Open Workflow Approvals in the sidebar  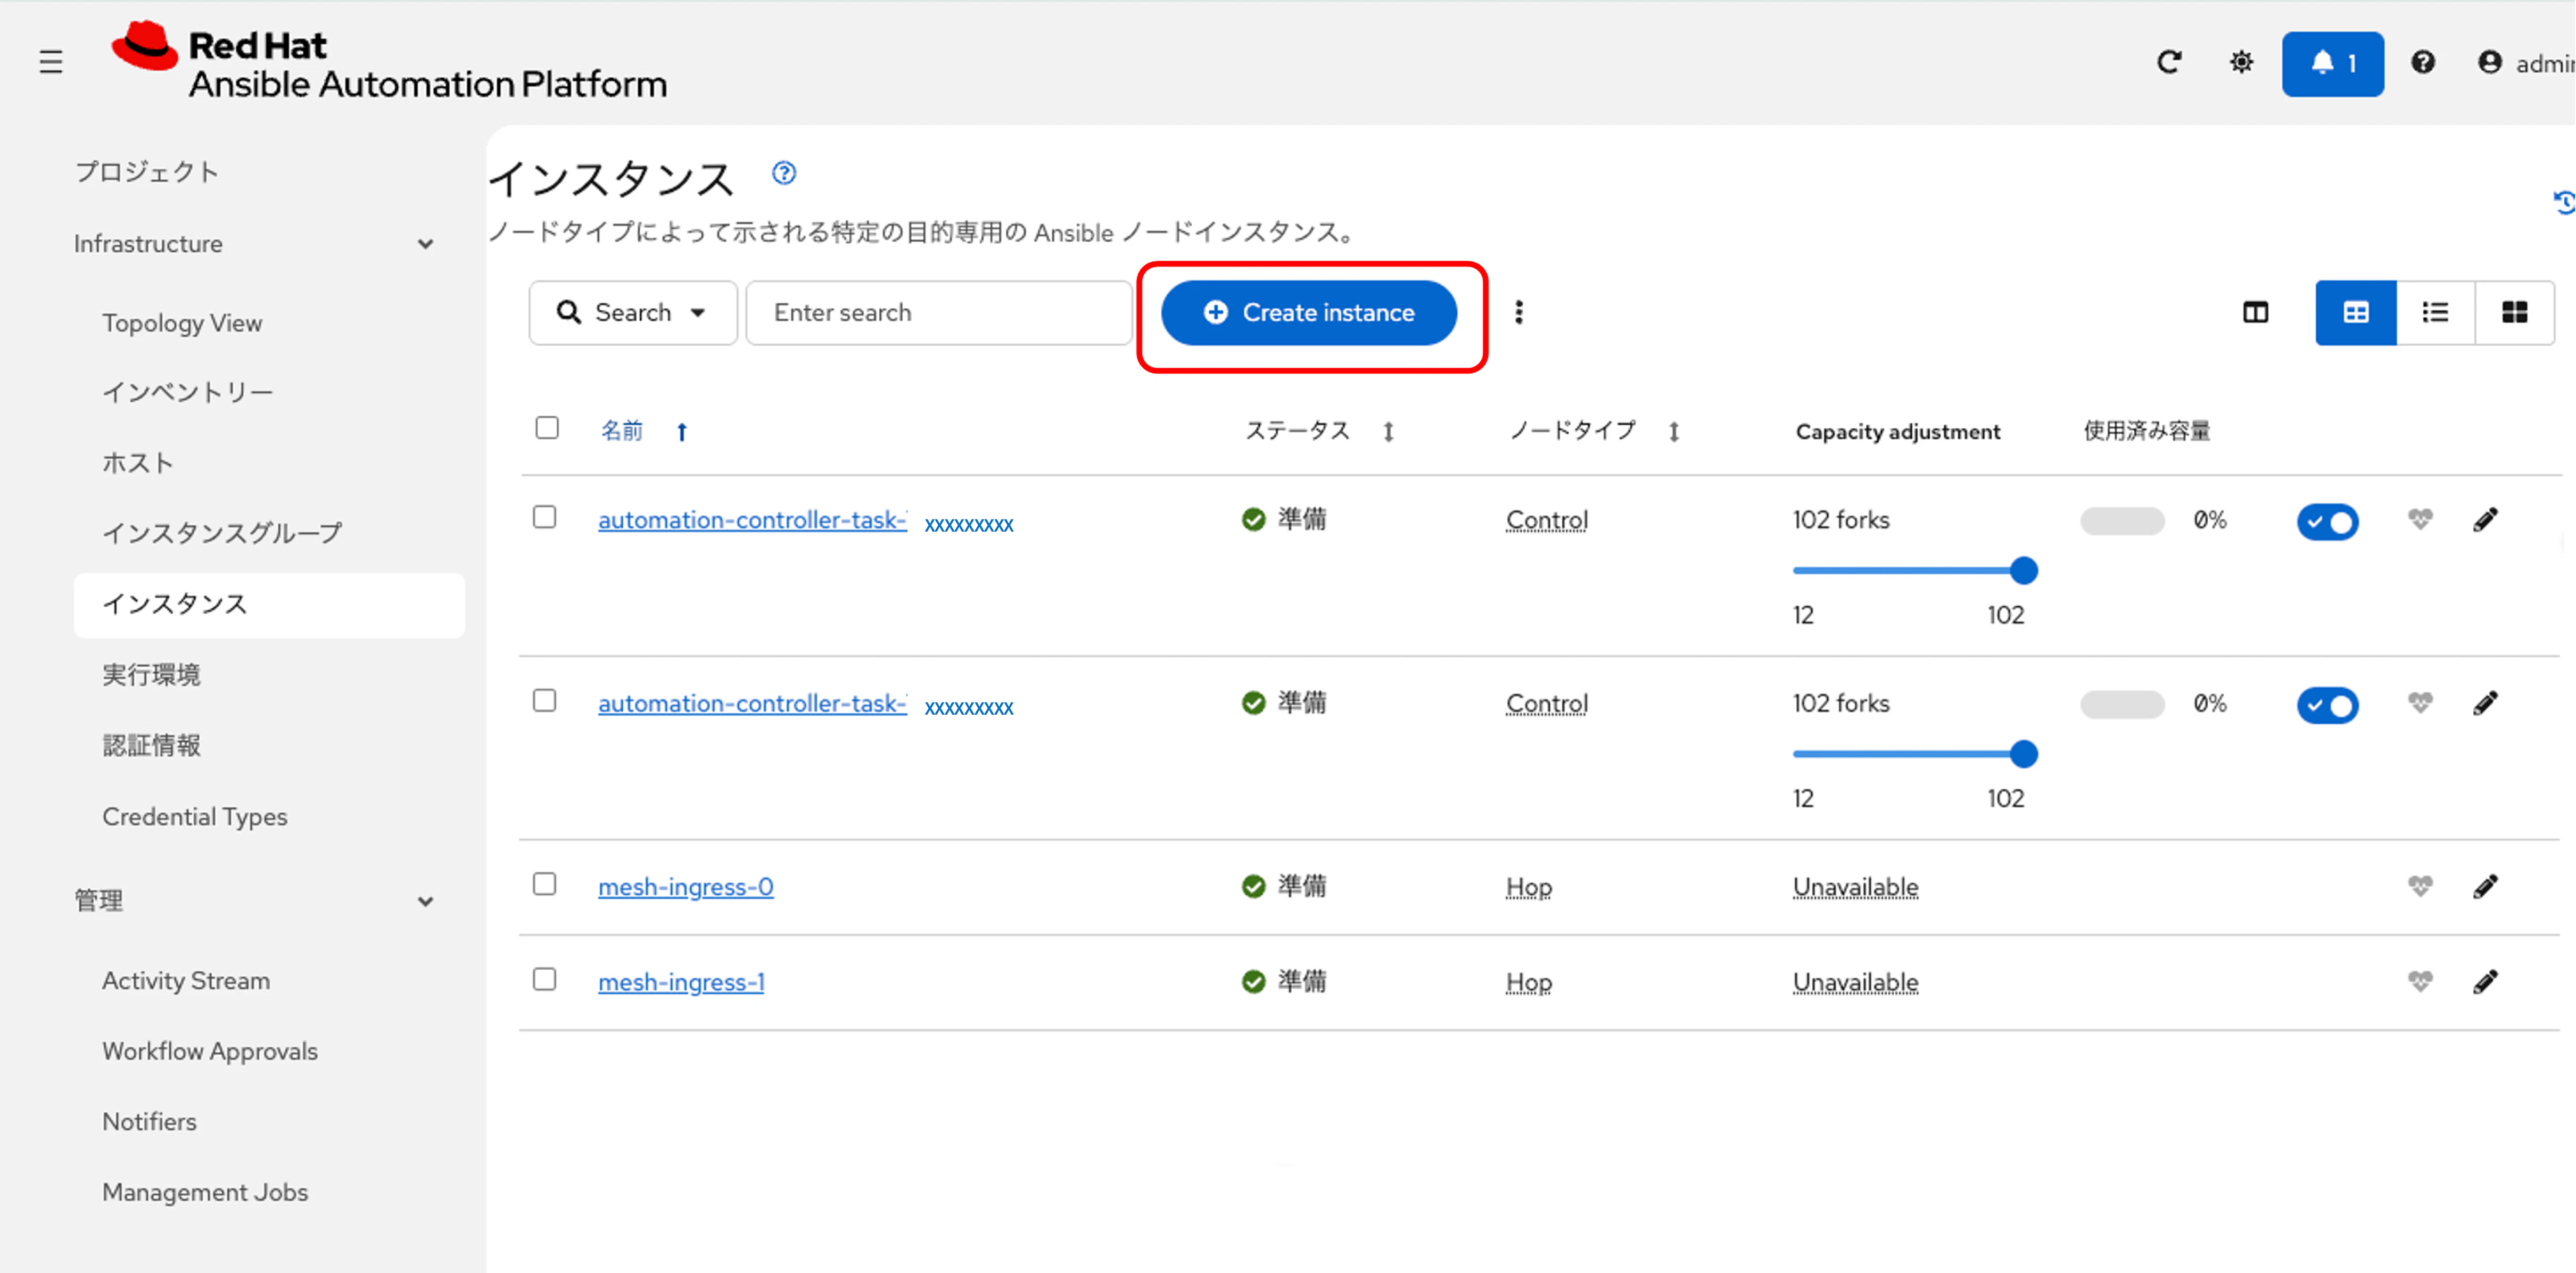(210, 1051)
